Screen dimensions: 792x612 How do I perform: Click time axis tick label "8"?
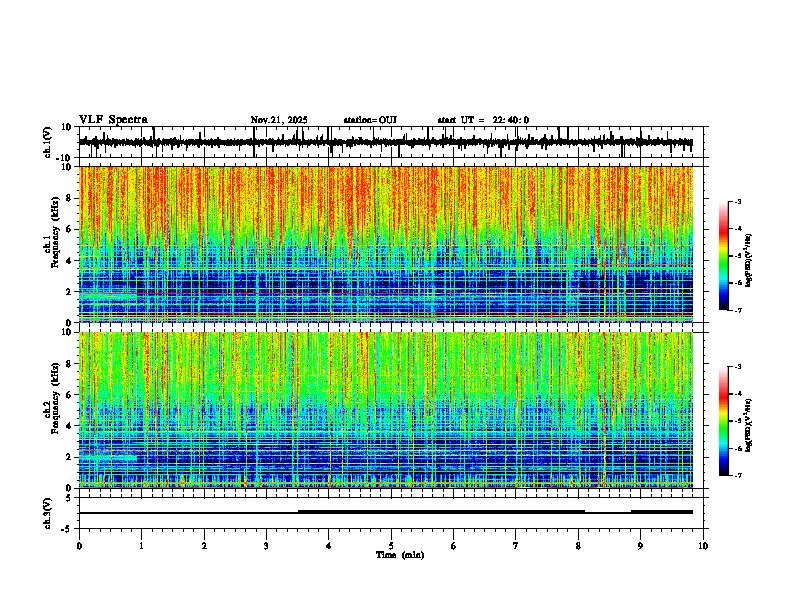578,546
